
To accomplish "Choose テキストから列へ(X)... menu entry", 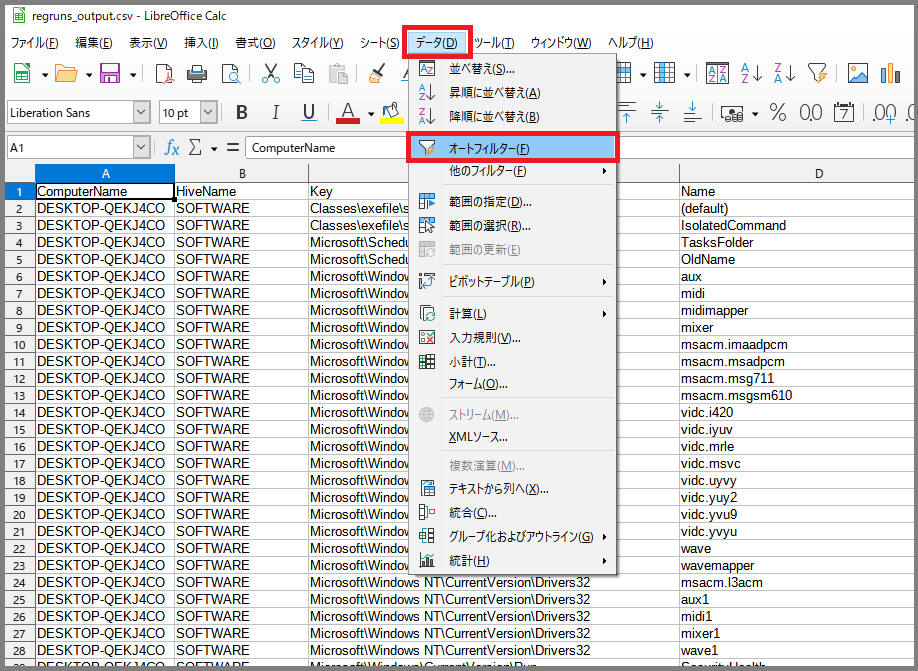I will [512, 488].
